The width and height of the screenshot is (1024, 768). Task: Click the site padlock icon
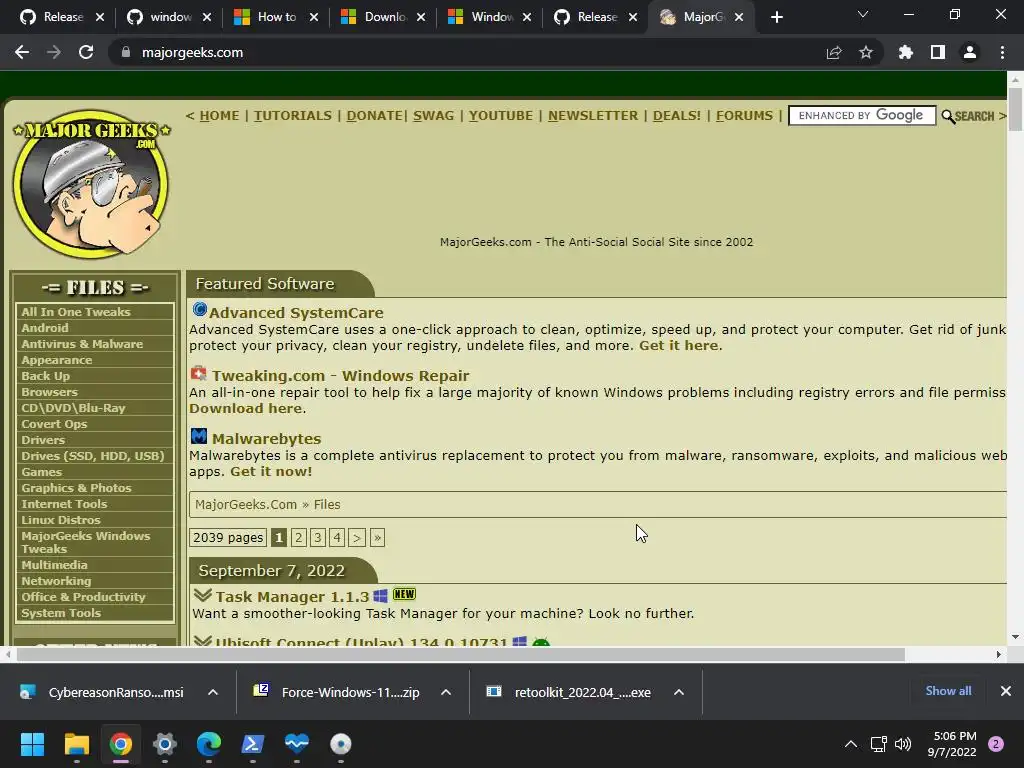126,52
